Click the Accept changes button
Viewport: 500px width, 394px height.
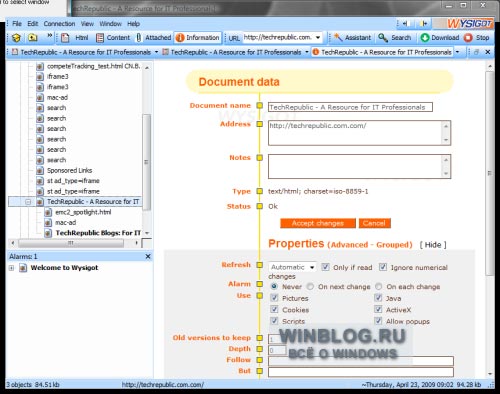point(318,223)
